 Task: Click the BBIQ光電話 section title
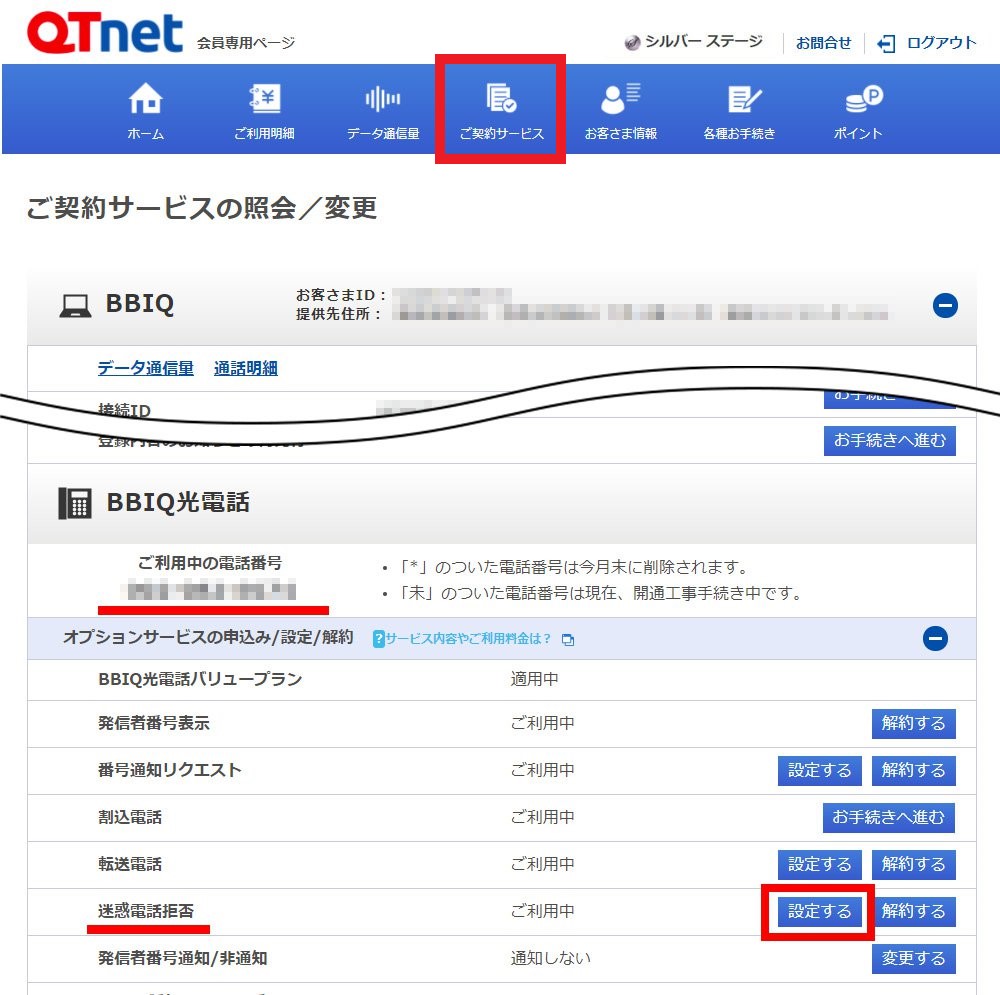coord(178,503)
